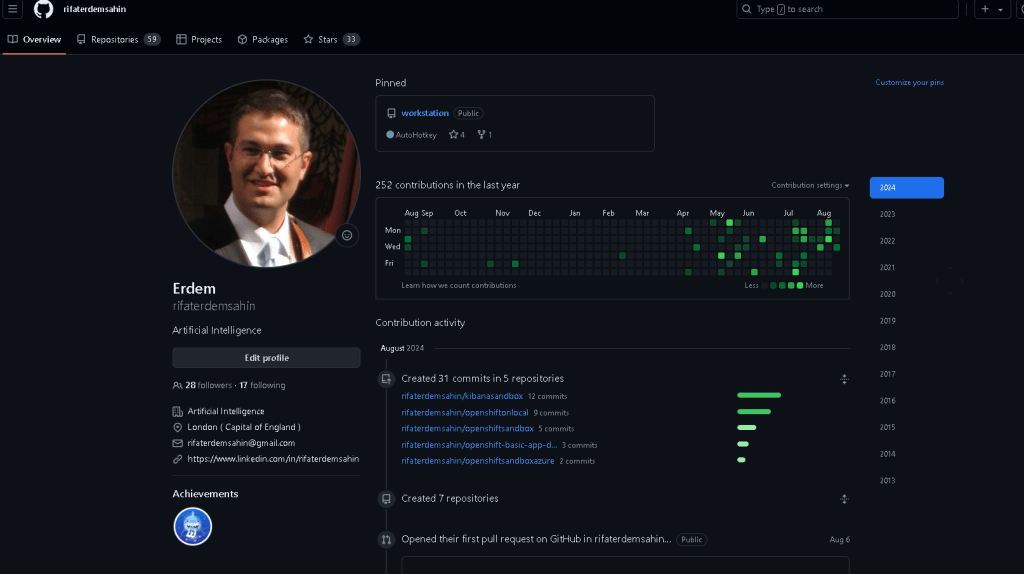This screenshot has width=1024, height=574.
Task: Open the LinkedIn profile URL link
Action: coord(273,459)
